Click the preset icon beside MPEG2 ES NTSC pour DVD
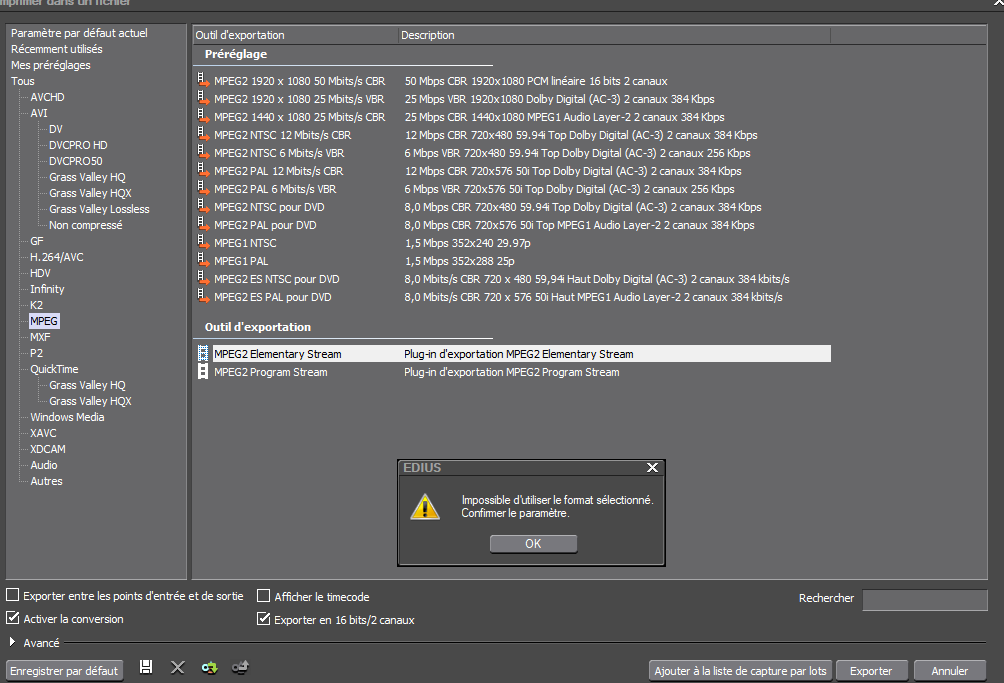The width and height of the screenshot is (1004, 683). (203, 277)
